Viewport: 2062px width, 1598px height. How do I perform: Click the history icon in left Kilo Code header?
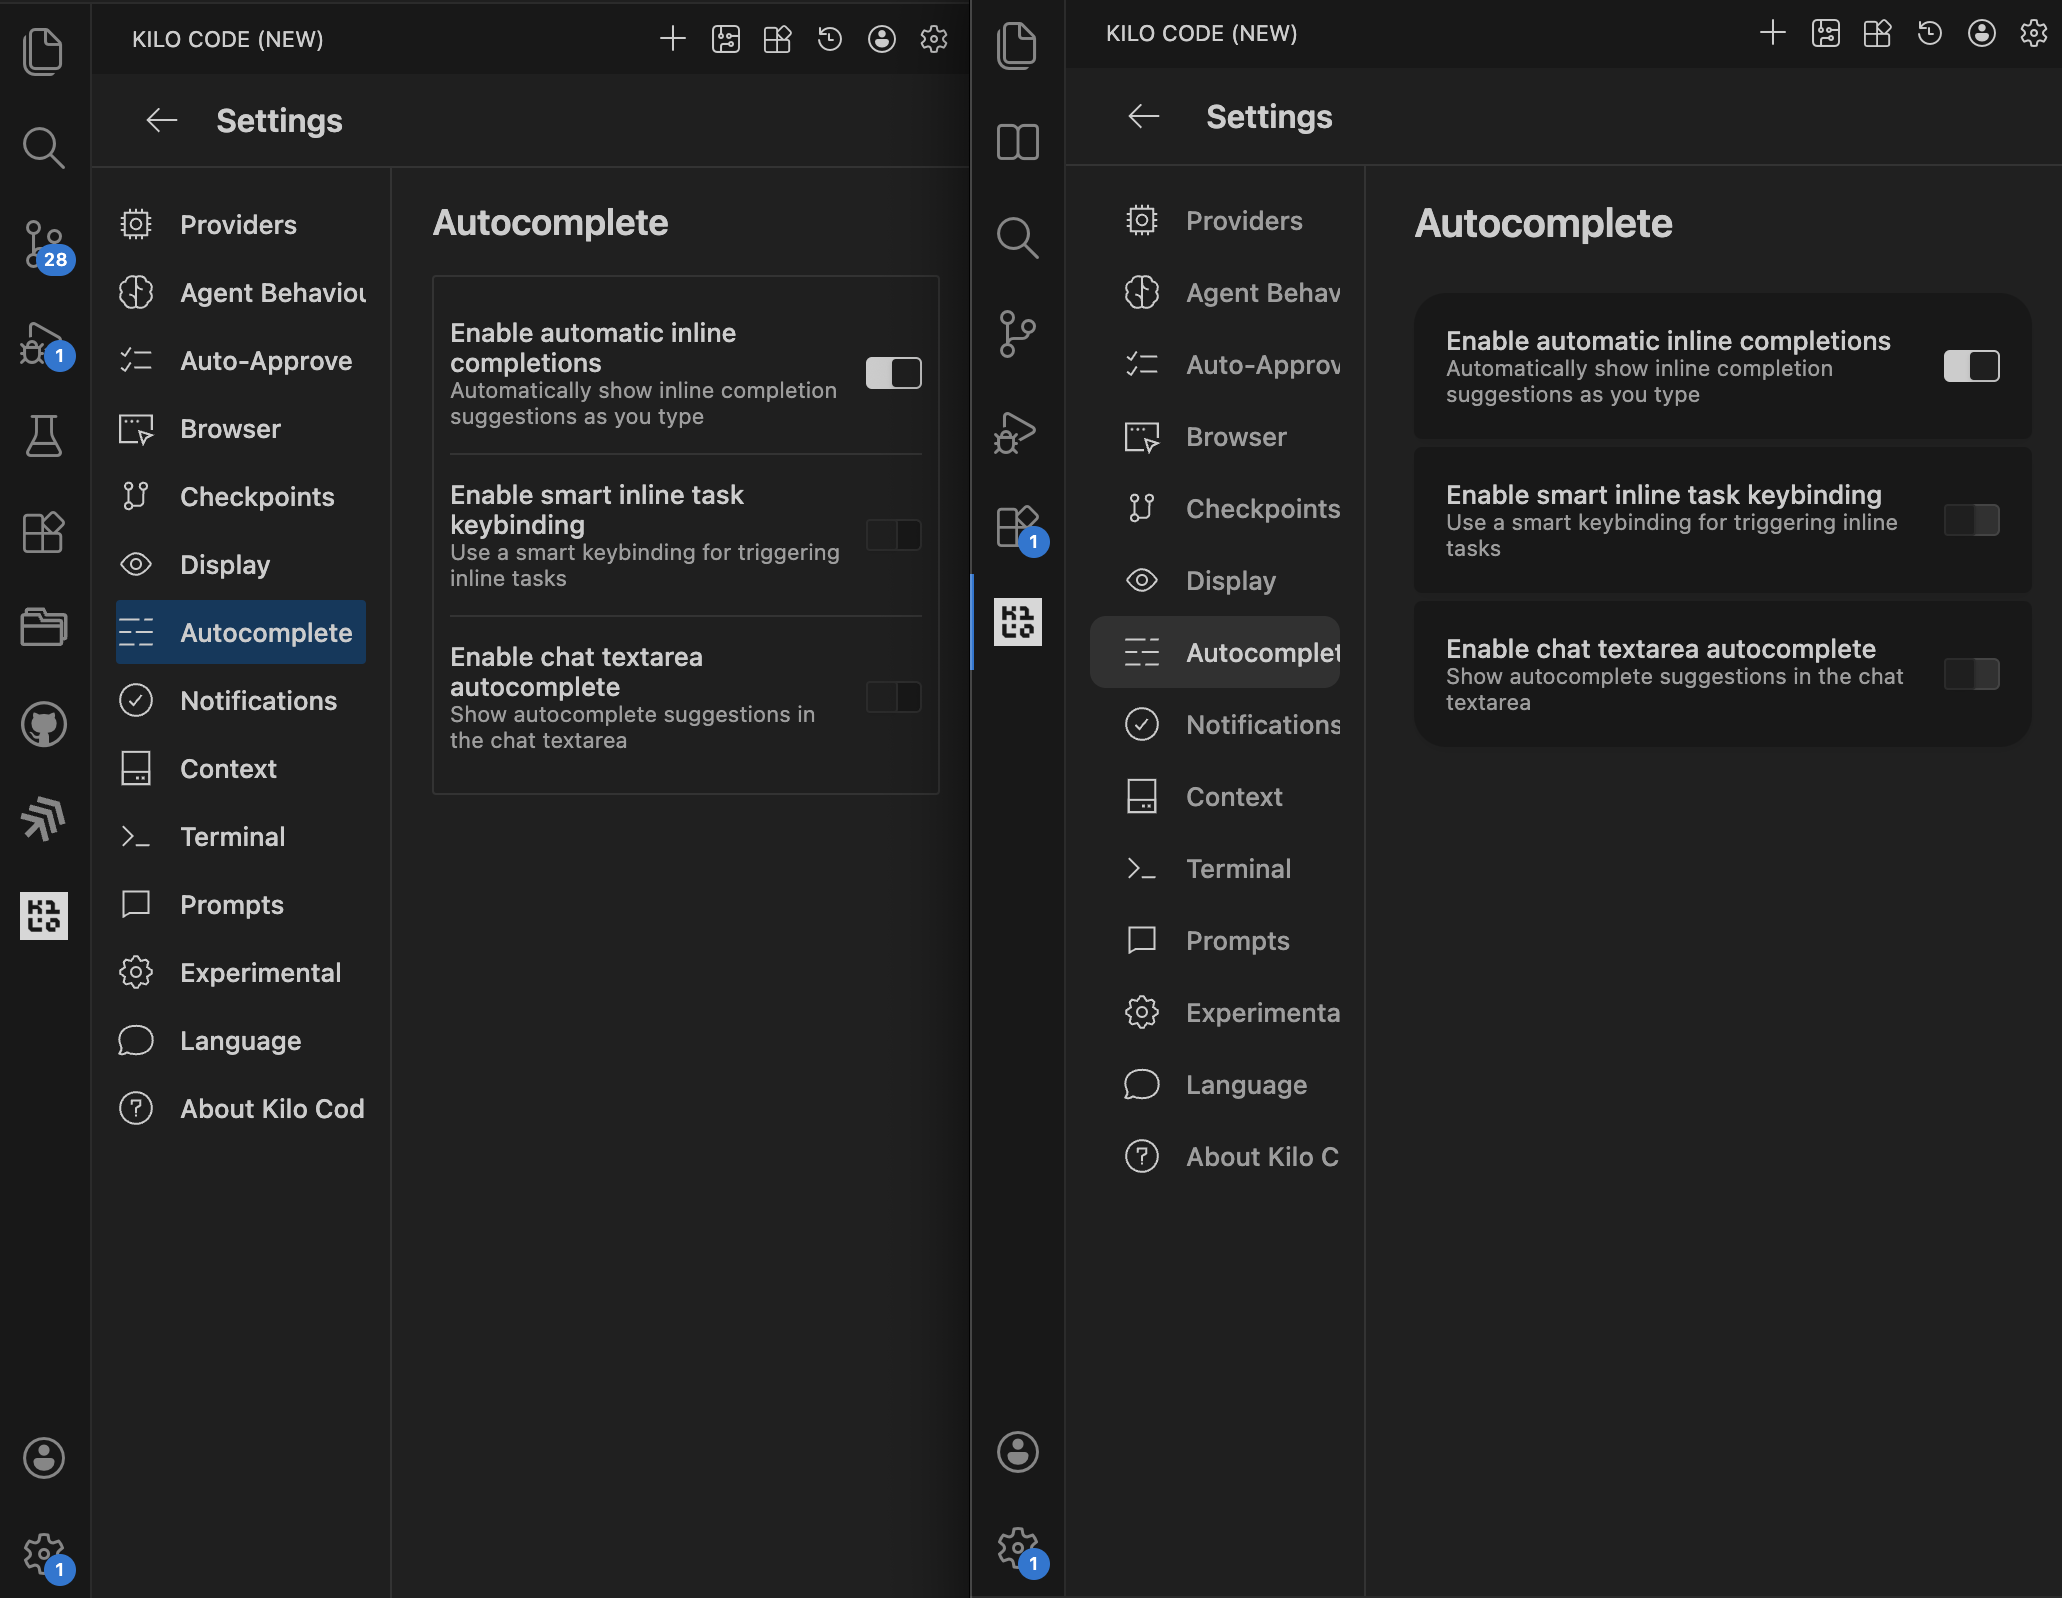click(829, 39)
